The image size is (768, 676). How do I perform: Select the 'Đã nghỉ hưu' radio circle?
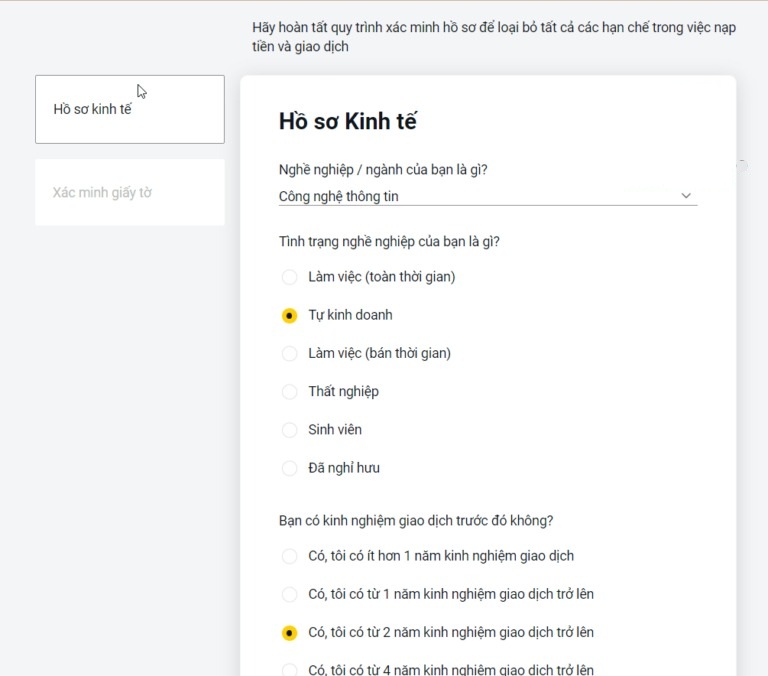point(290,468)
